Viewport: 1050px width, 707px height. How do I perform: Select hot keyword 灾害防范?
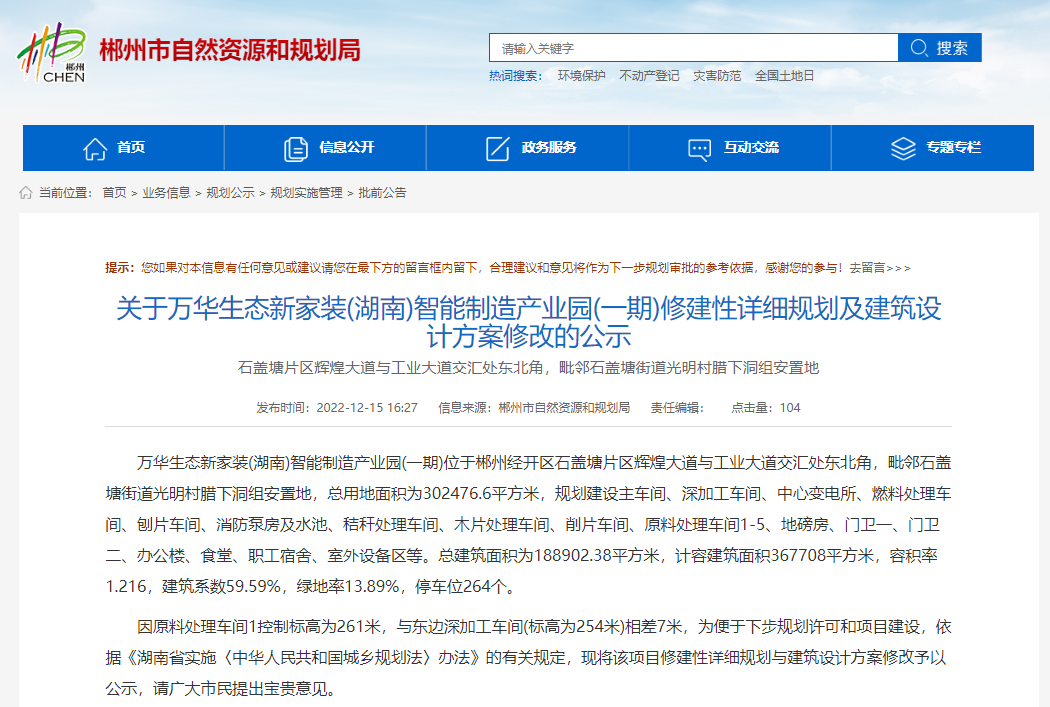click(717, 76)
